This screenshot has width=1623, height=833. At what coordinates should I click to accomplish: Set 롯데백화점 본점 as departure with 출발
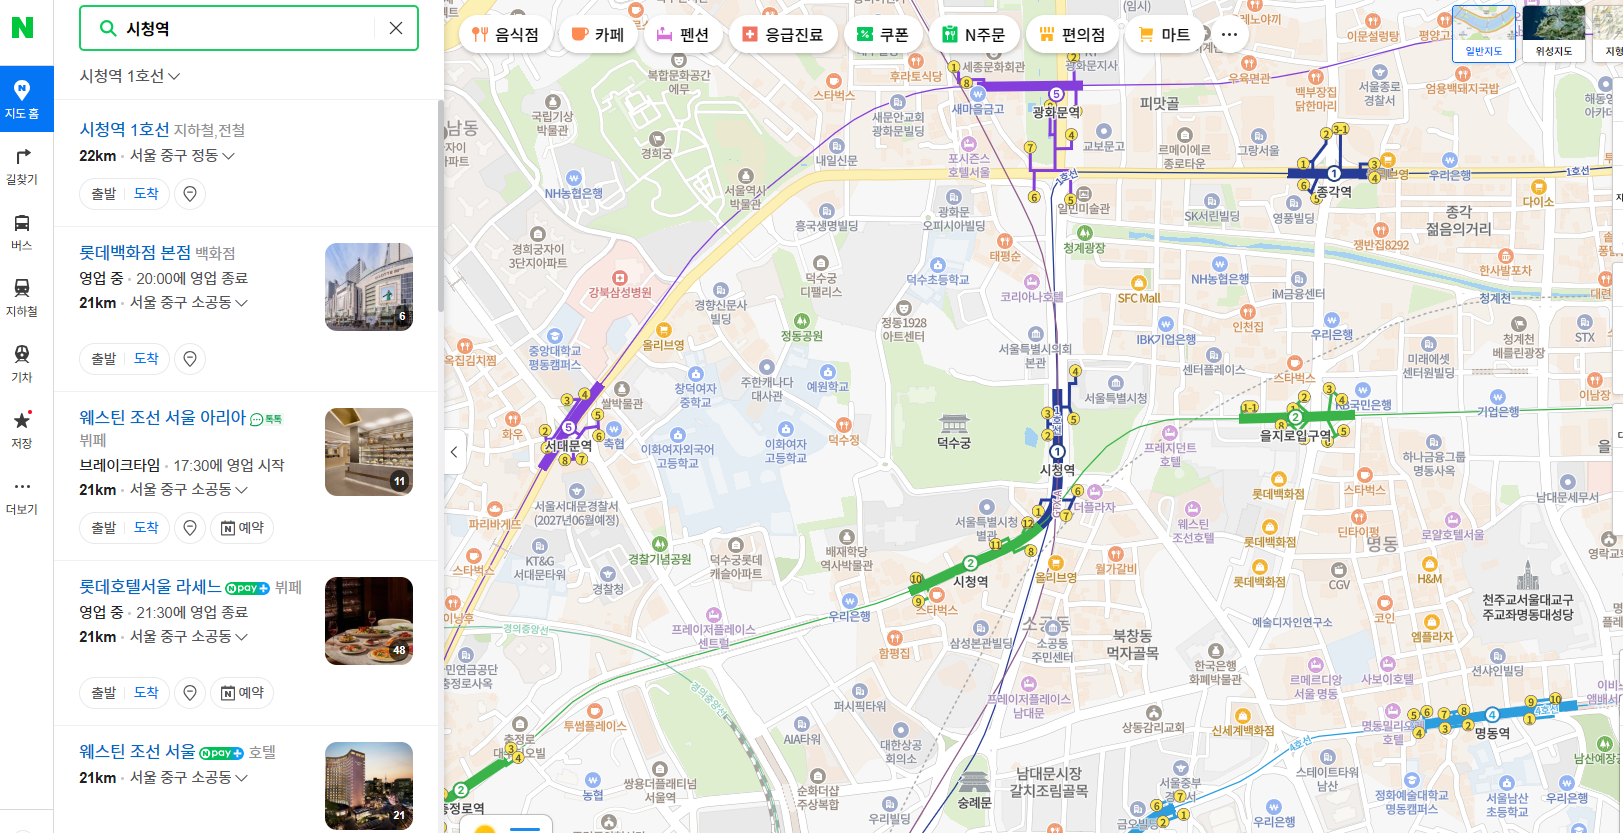[x=104, y=358]
